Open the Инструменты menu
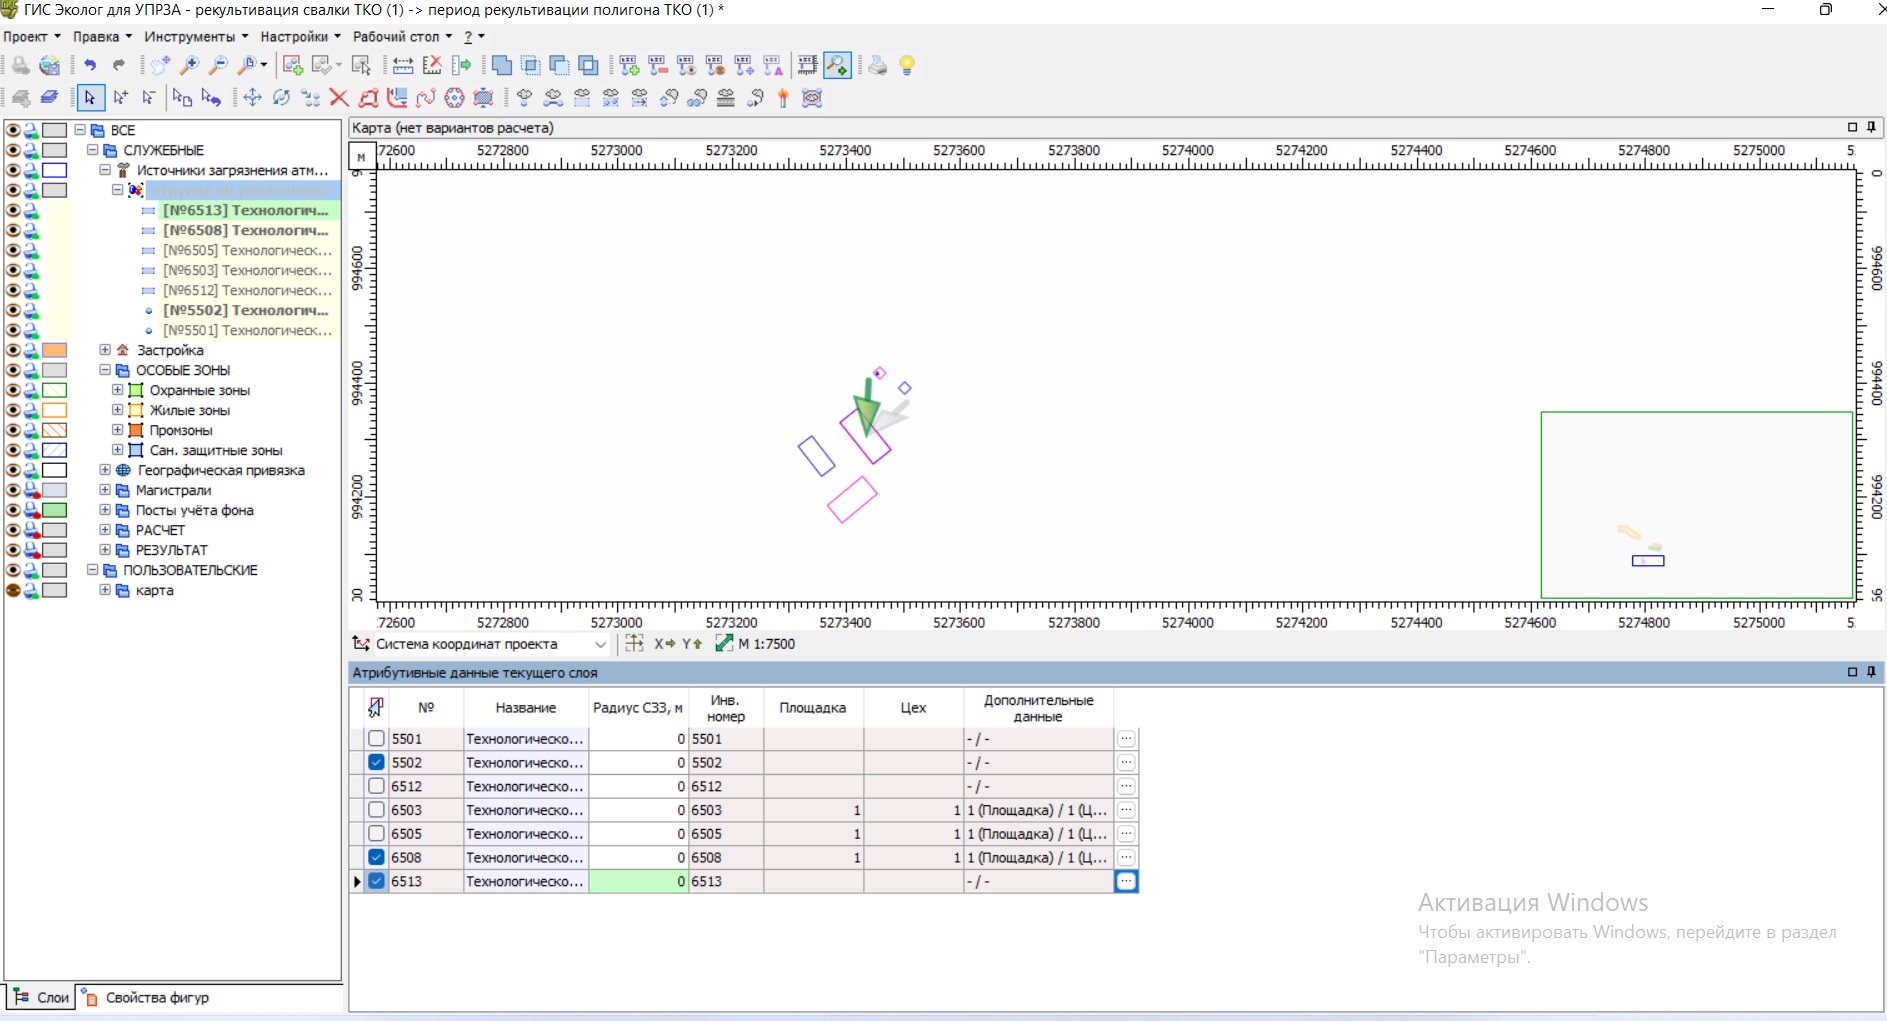1887x1021 pixels. click(195, 37)
